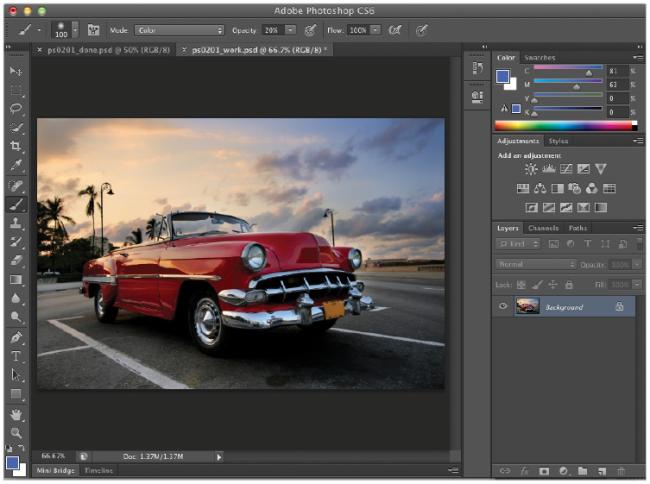Screen dimensions: 650x484
Task: Switch to ps0201_done.psd document tab
Action: (x=108, y=50)
